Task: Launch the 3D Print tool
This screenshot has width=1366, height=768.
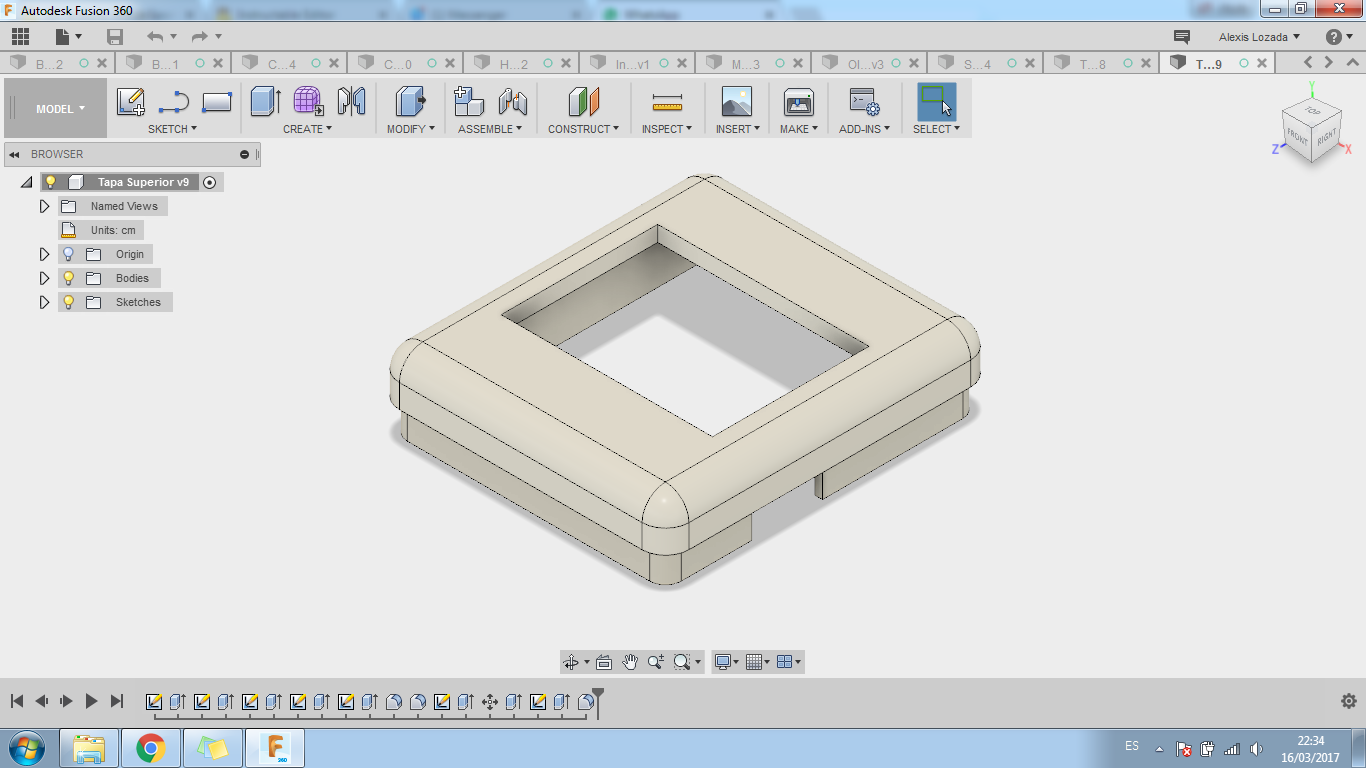Action: (x=799, y=102)
